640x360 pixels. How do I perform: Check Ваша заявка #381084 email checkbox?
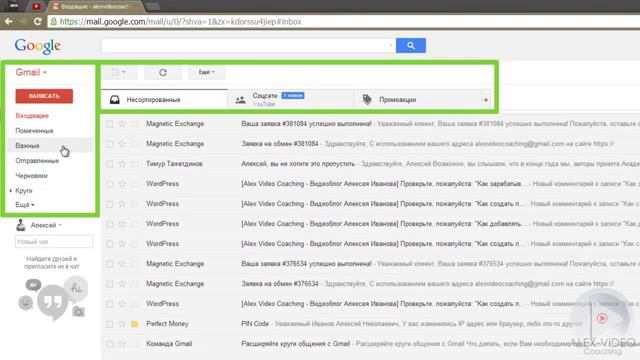tap(109, 124)
